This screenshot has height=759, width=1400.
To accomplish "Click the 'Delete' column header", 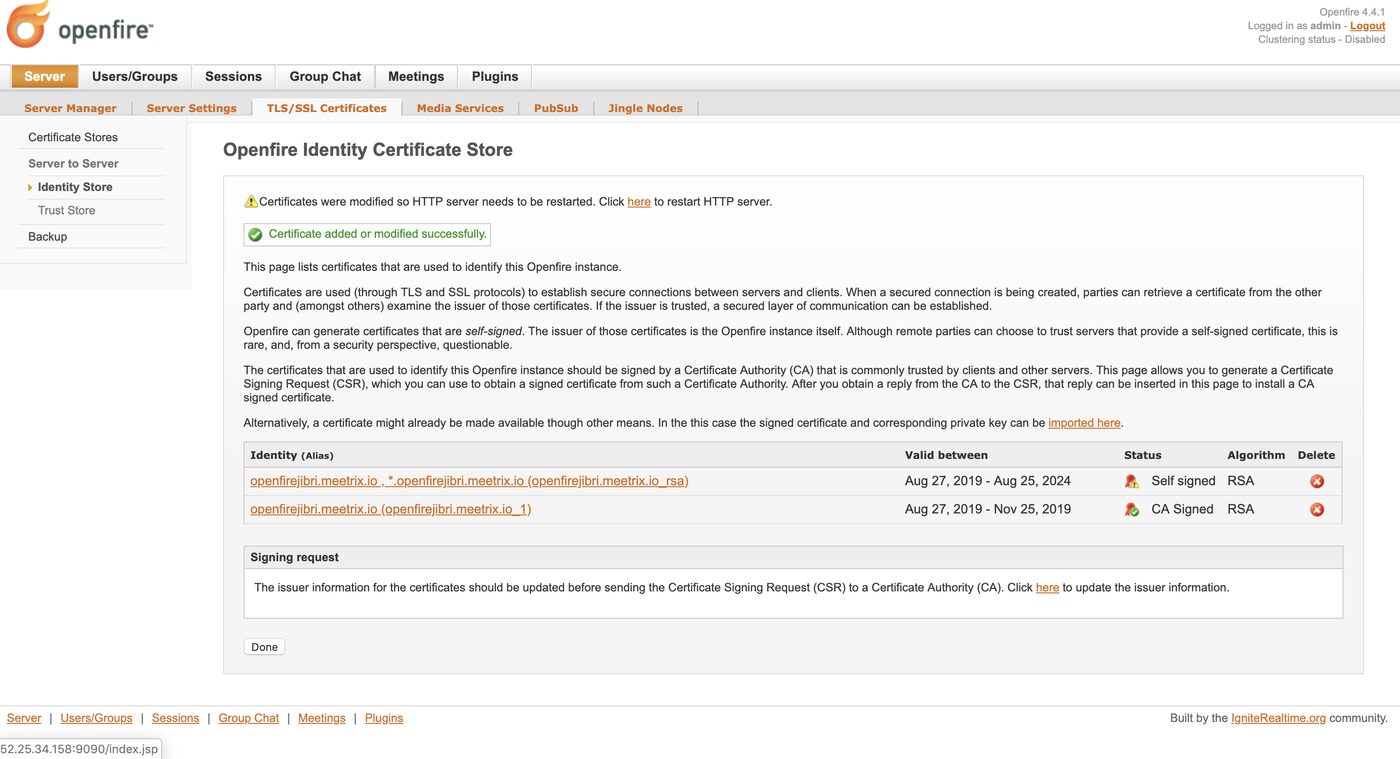I will click(1316, 455).
